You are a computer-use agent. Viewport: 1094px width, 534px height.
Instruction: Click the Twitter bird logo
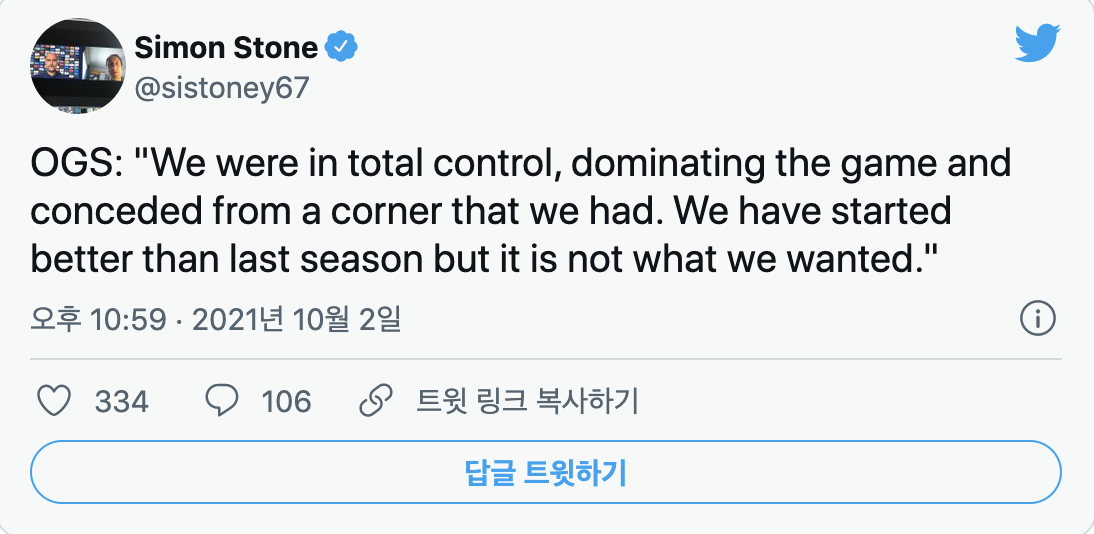tap(1036, 43)
